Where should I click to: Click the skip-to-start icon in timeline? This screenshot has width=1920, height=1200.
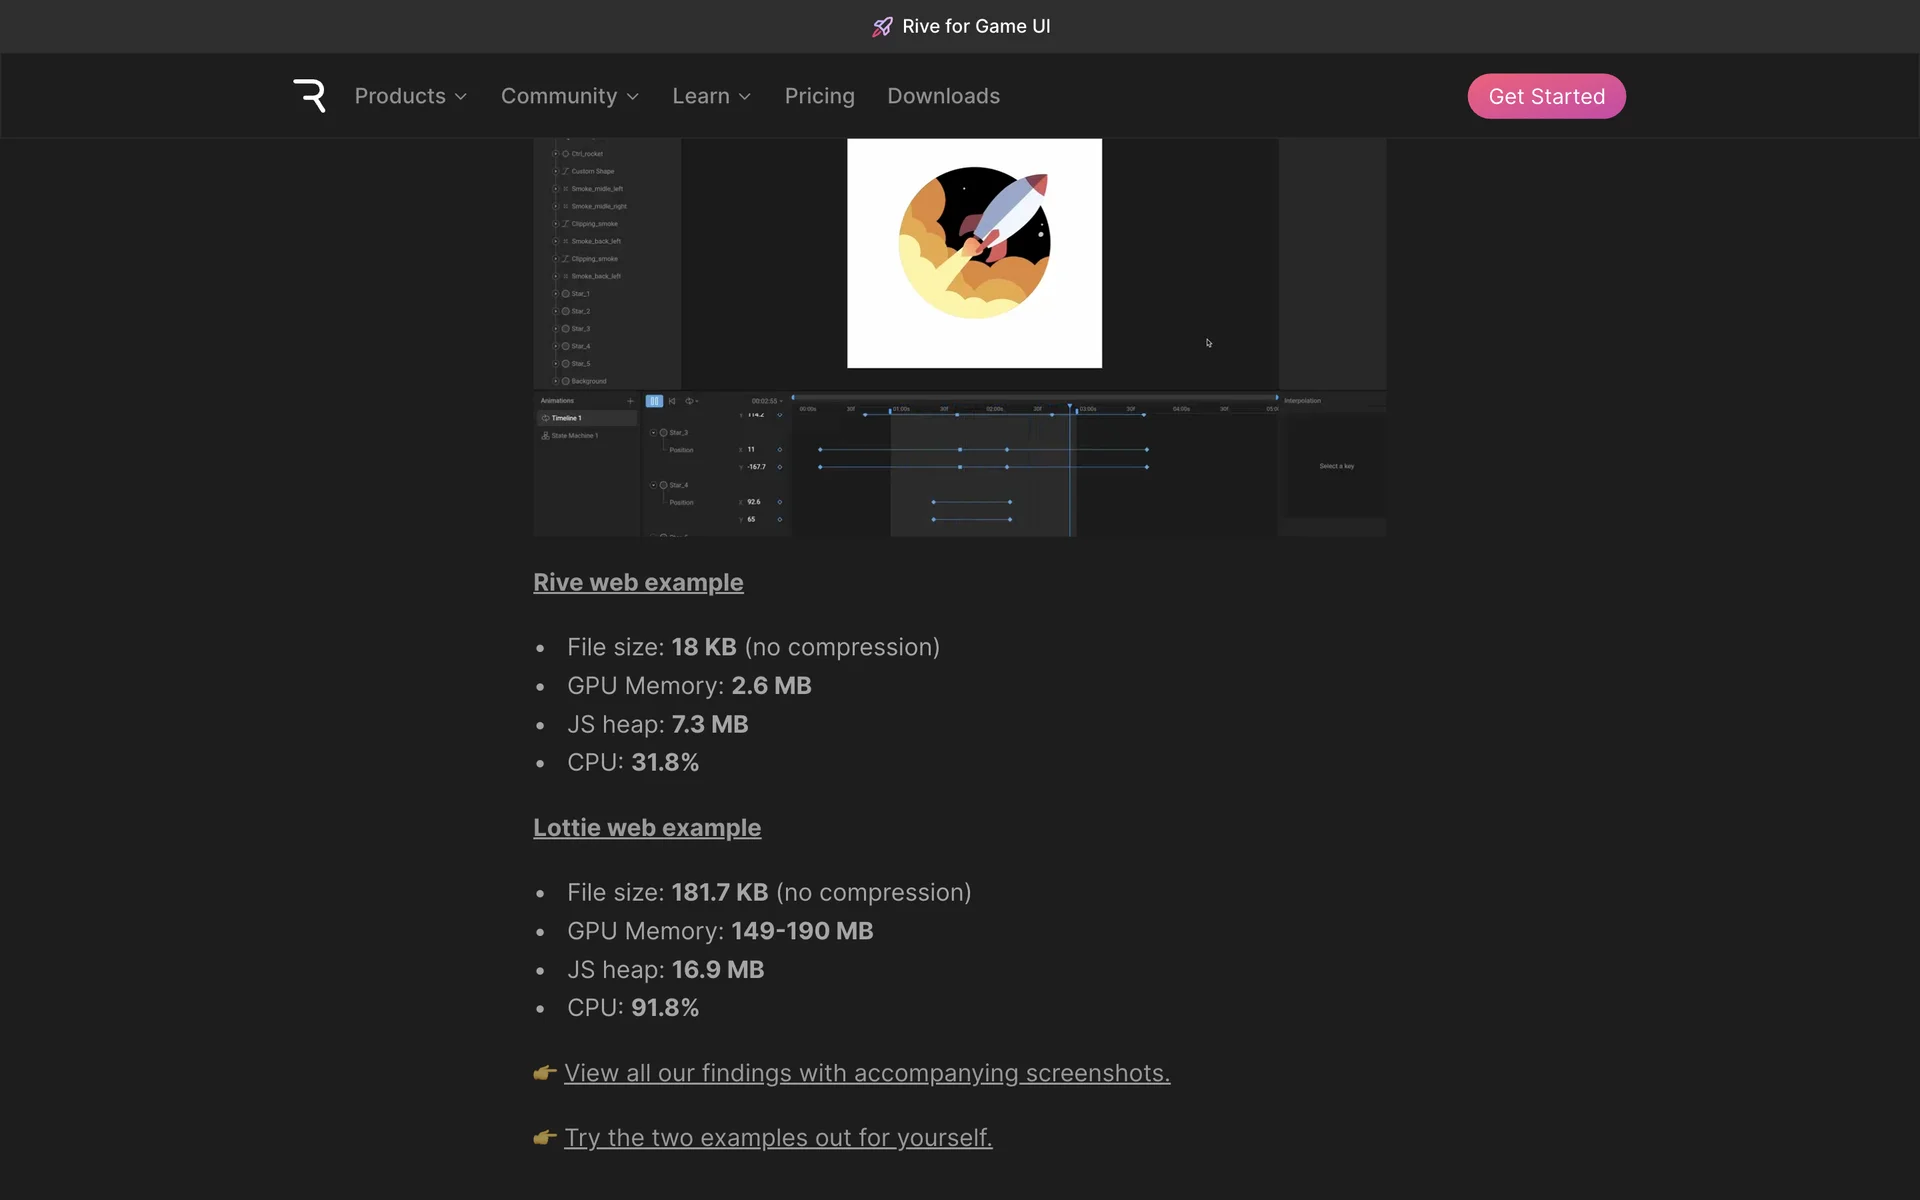[x=672, y=401]
